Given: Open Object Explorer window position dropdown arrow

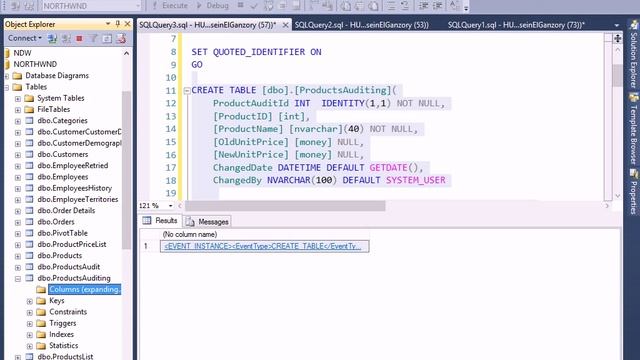Looking at the screenshot, I should 108,24.
